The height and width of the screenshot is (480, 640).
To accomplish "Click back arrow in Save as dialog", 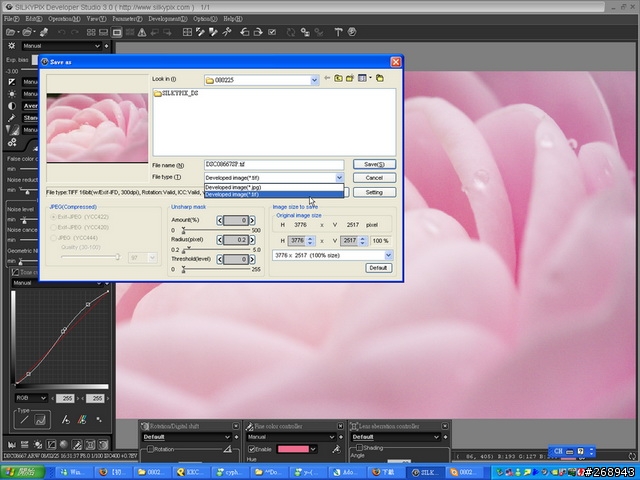I will [x=327, y=78].
